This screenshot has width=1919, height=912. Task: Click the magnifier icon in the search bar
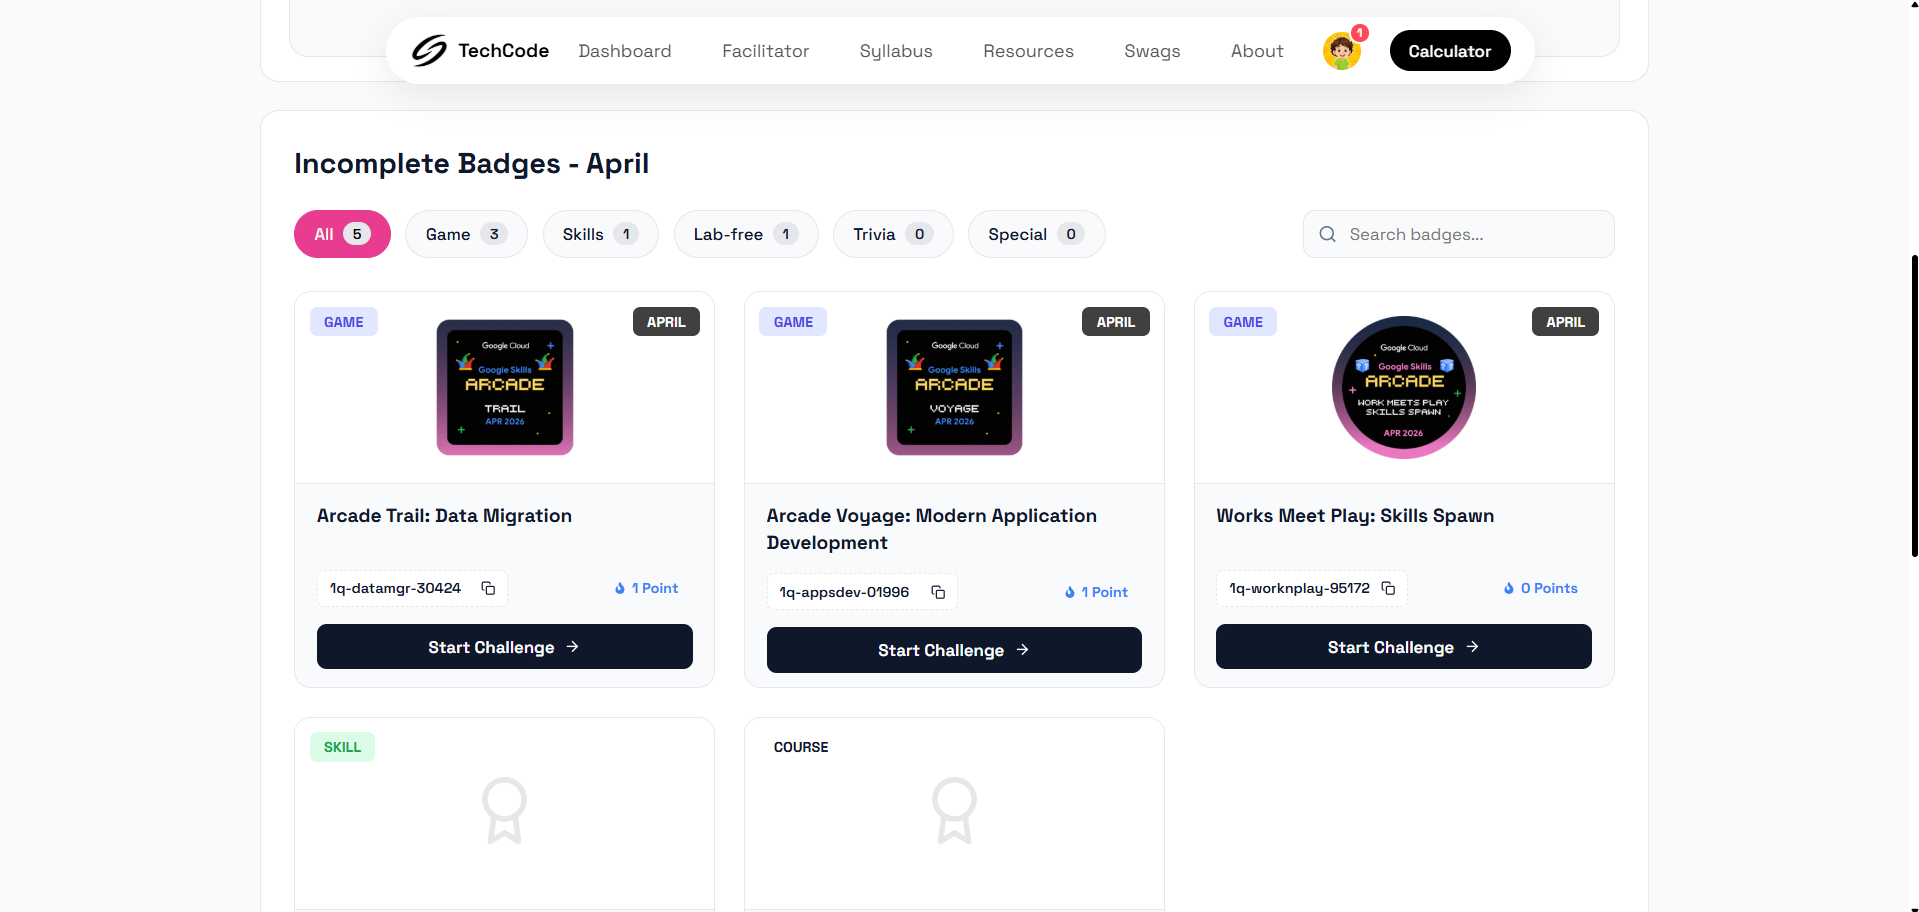tap(1327, 234)
